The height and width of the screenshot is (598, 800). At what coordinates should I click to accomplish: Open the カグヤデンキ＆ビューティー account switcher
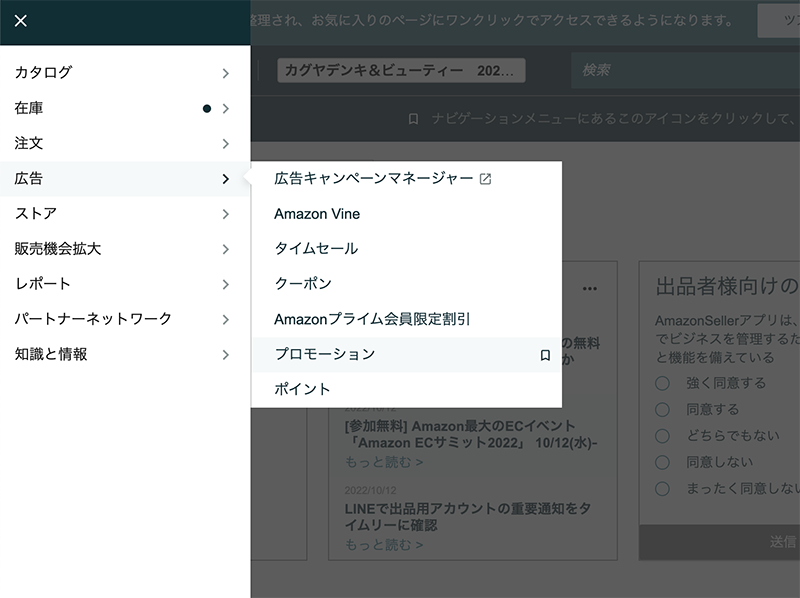tap(401, 70)
